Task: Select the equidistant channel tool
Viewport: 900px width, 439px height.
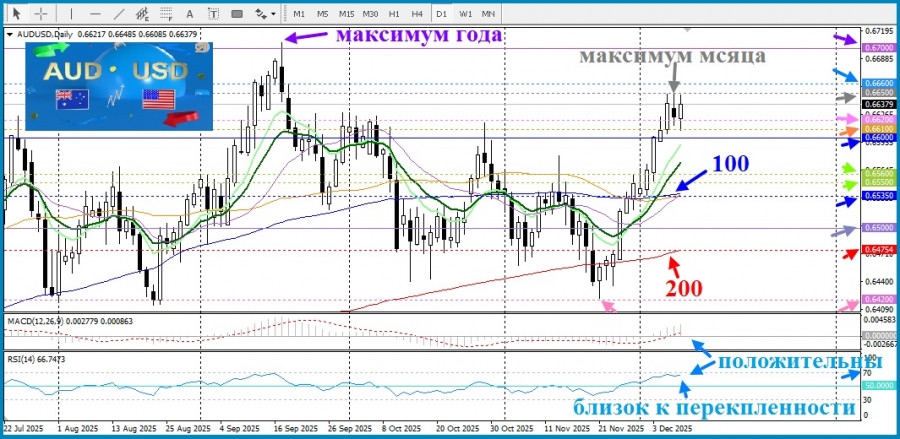Action: tap(143, 13)
